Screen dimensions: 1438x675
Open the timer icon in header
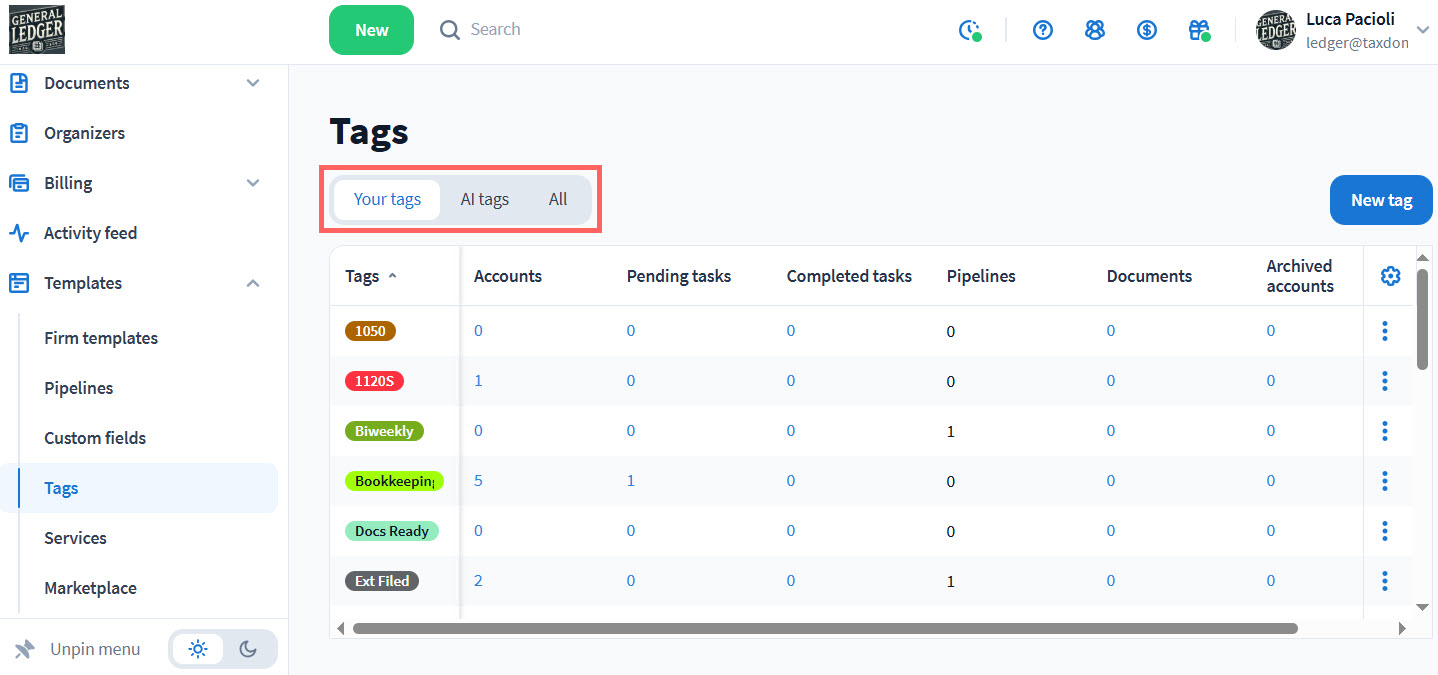click(x=968, y=30)
